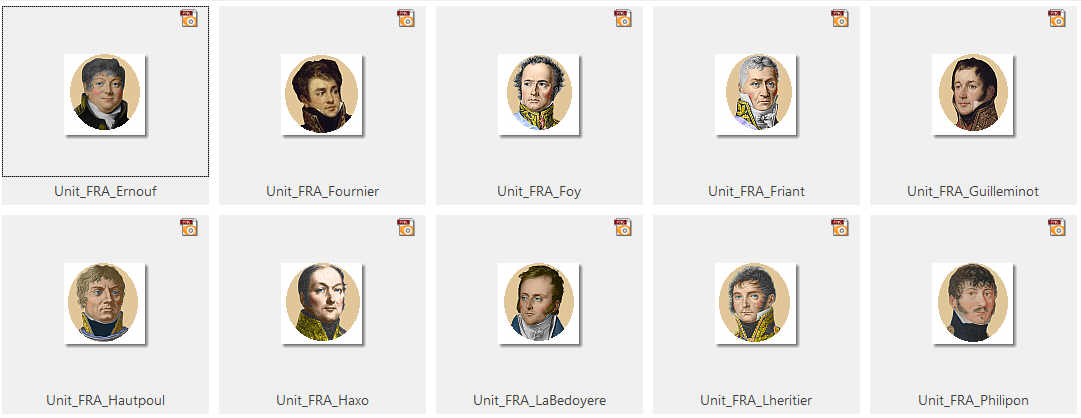Screen dimensions: 1081x418
Task: Click the file type badge on Haxo tile
Action: point(406,227)
